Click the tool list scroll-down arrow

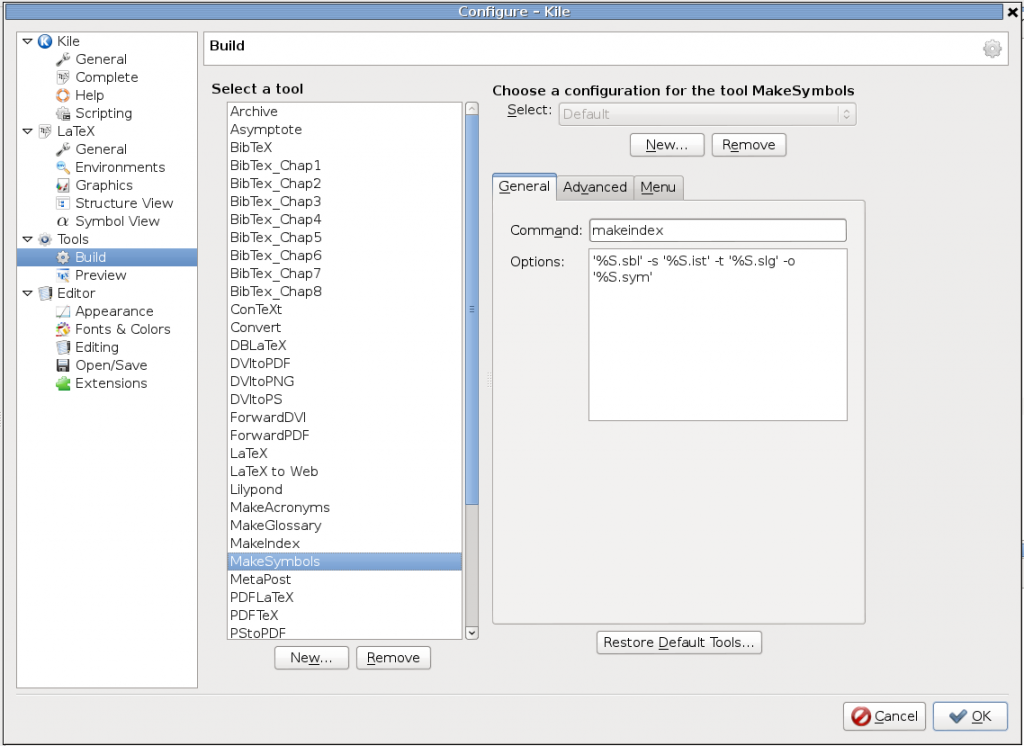click(x=472, y=632)
